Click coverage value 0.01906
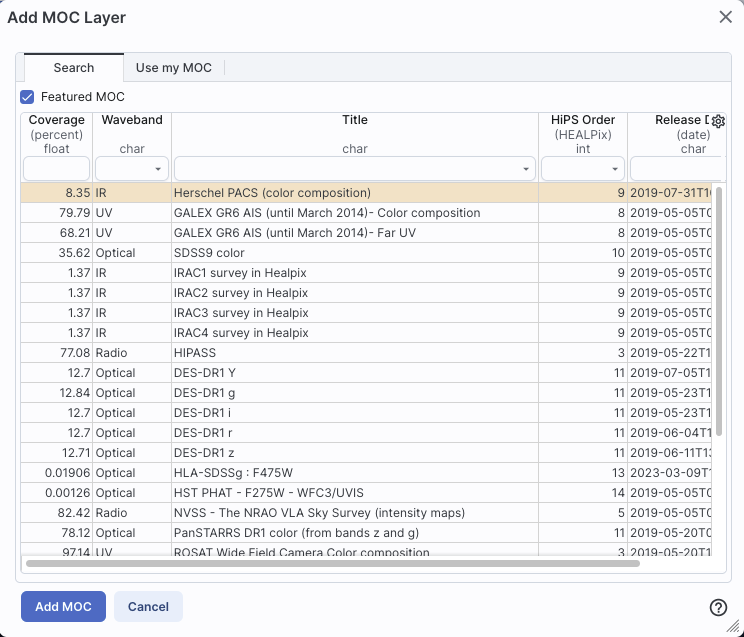The image size is (744, 637). point(67,473)
